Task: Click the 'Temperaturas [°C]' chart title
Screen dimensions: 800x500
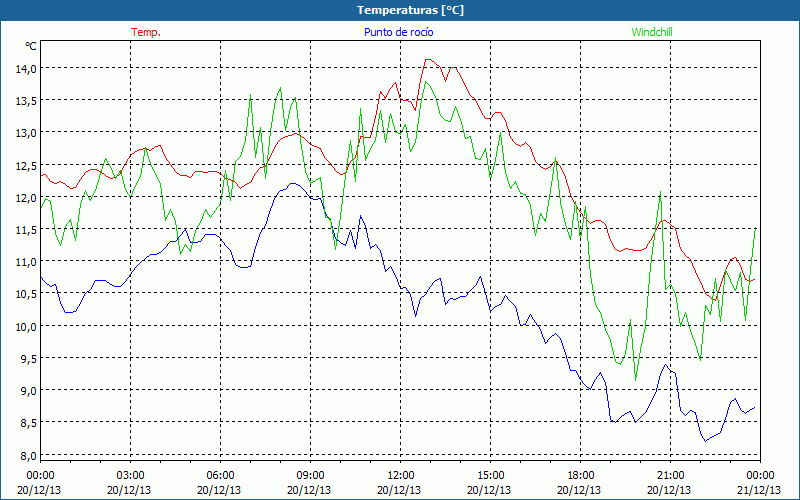Action: tap(410, 10)
